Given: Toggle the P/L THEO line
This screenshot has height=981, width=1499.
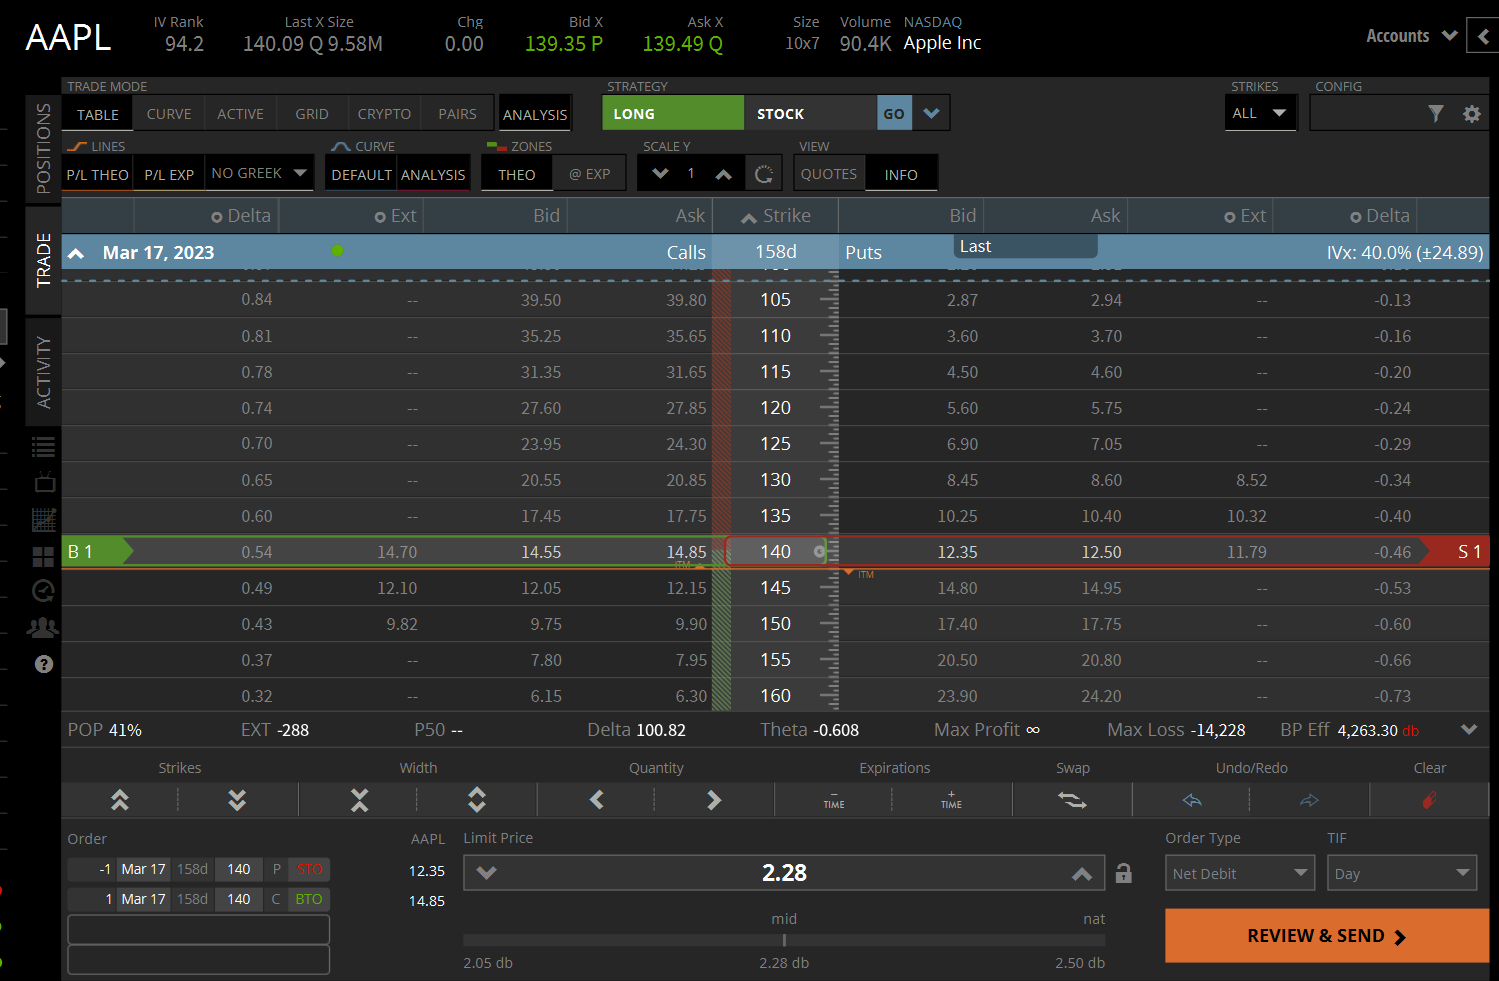Looking at the screenshot, I should [x=98, y=175].
